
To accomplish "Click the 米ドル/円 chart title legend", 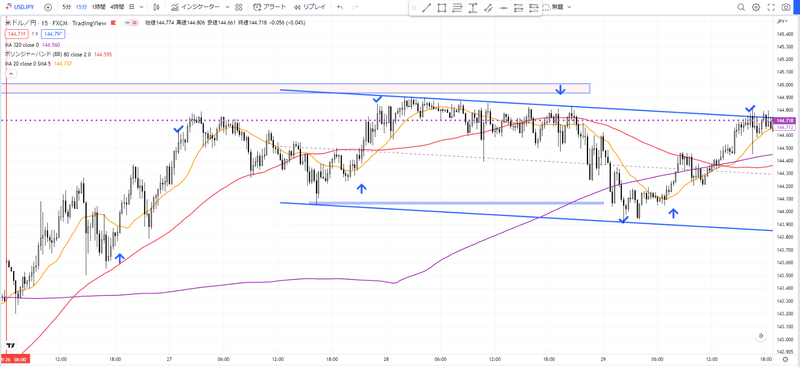I will [56, 23].
